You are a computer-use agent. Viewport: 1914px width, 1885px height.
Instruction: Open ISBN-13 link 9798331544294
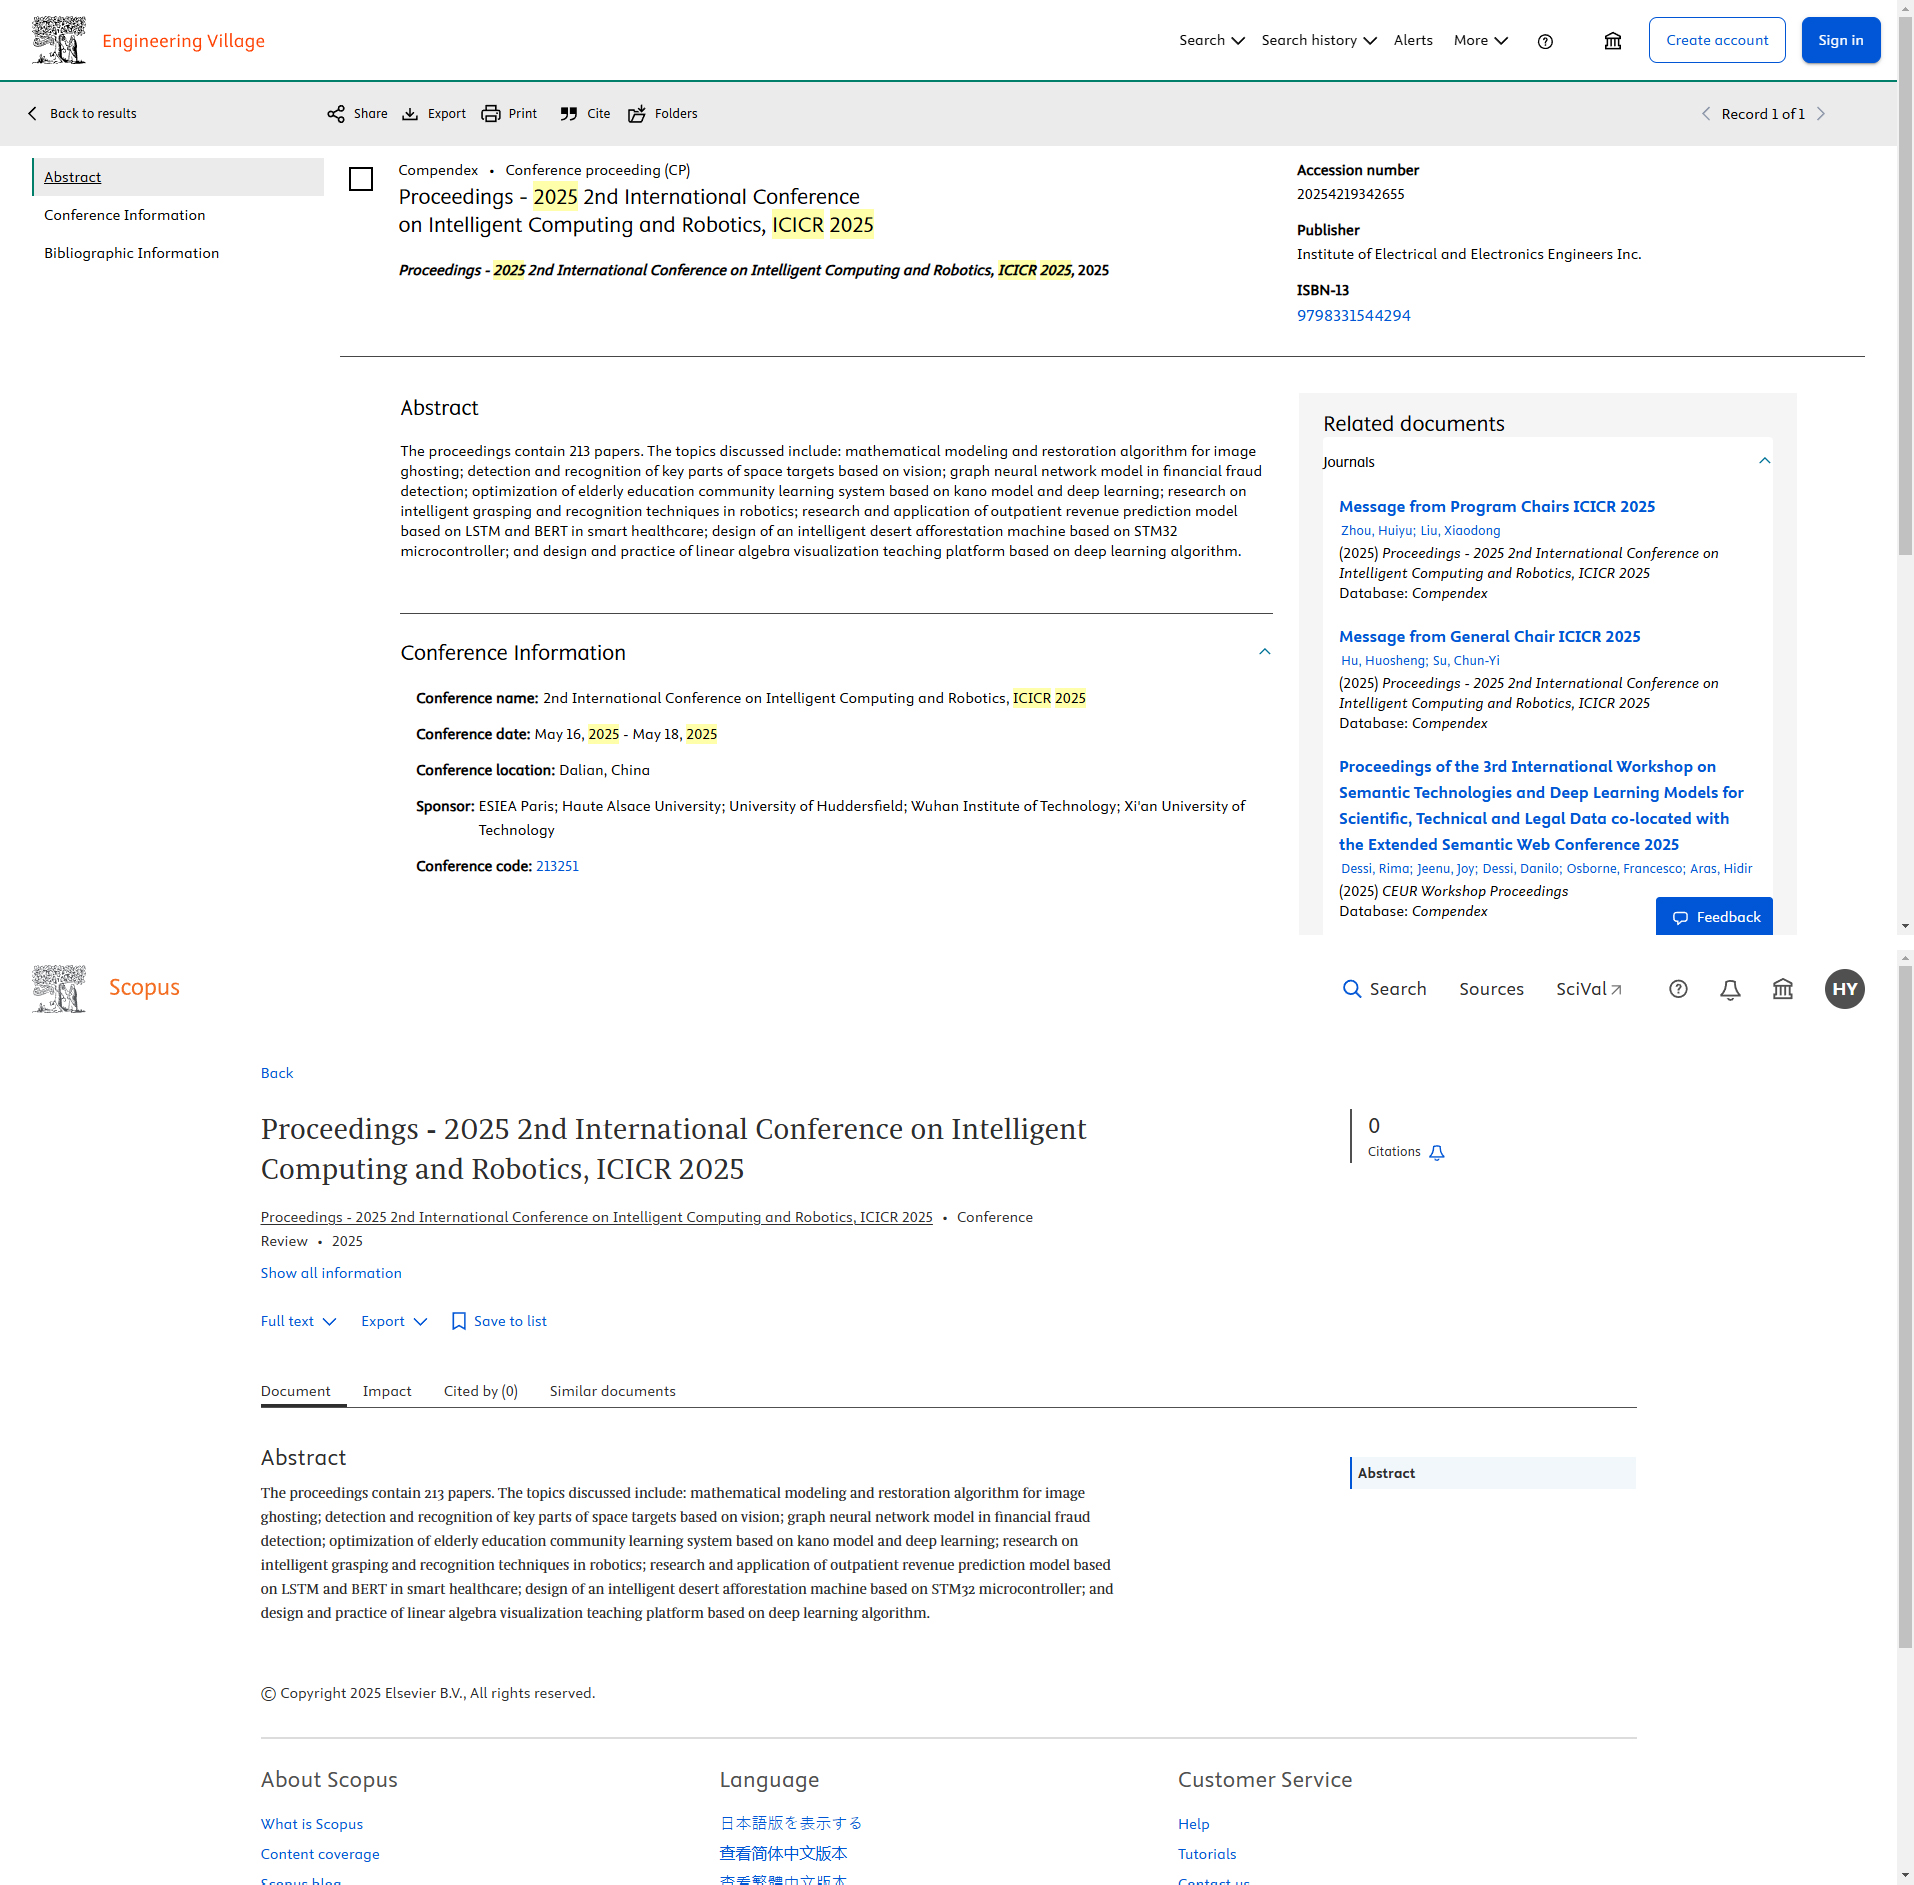click(x=1353, y=316)
